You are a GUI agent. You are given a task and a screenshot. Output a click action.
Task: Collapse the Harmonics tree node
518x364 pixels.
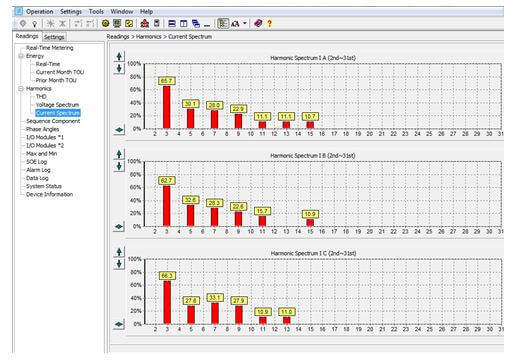pos(21,89)
